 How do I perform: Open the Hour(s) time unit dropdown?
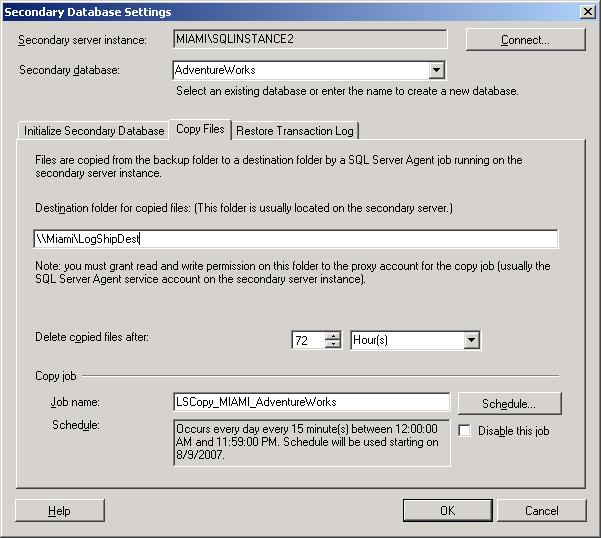[472, 340]
